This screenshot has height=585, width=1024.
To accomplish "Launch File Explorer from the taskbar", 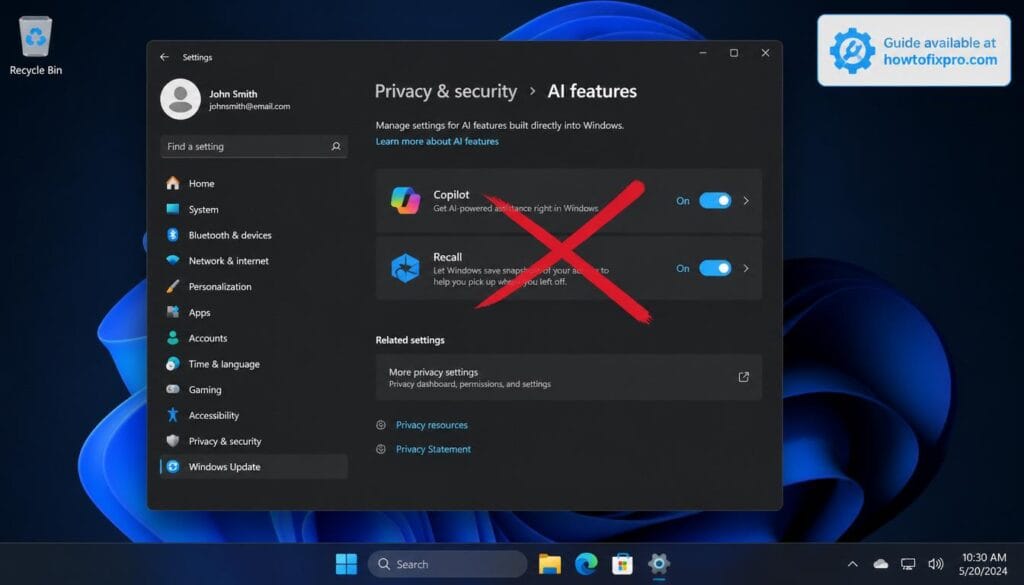I will (x=550, y=563).
